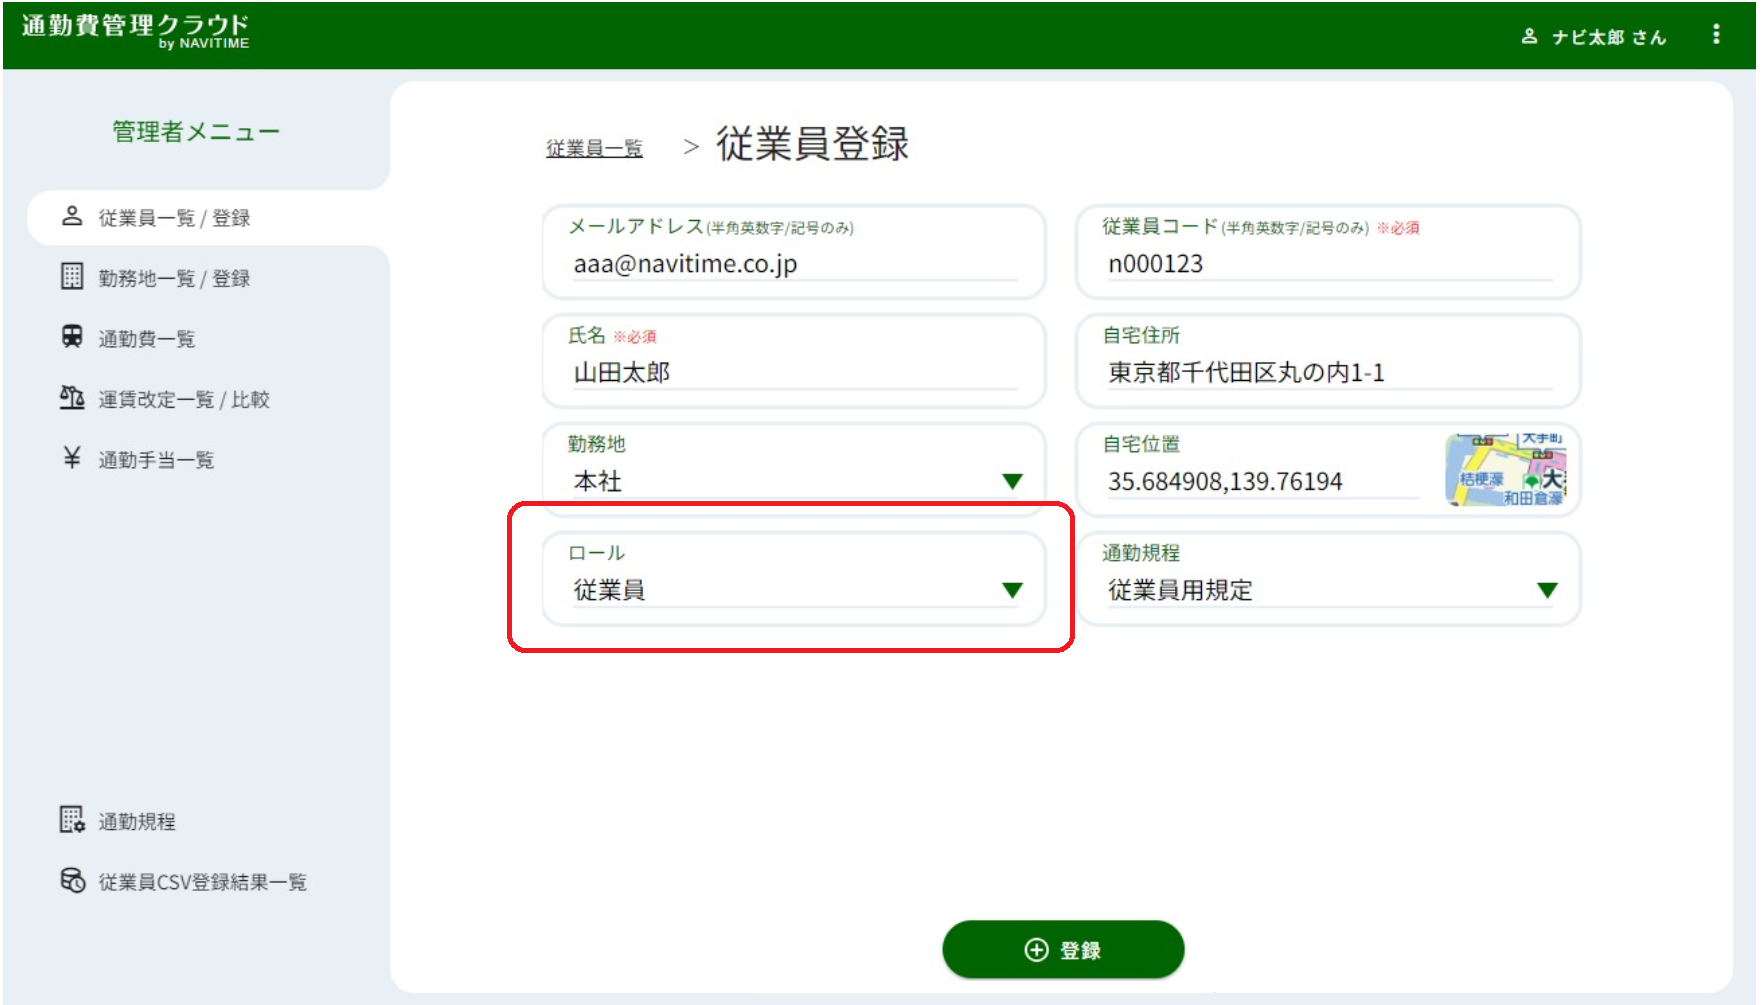Click the train icon beside 通勤費一覧
Screen dimensions: 1761x1005
click(x=72, y=336)
